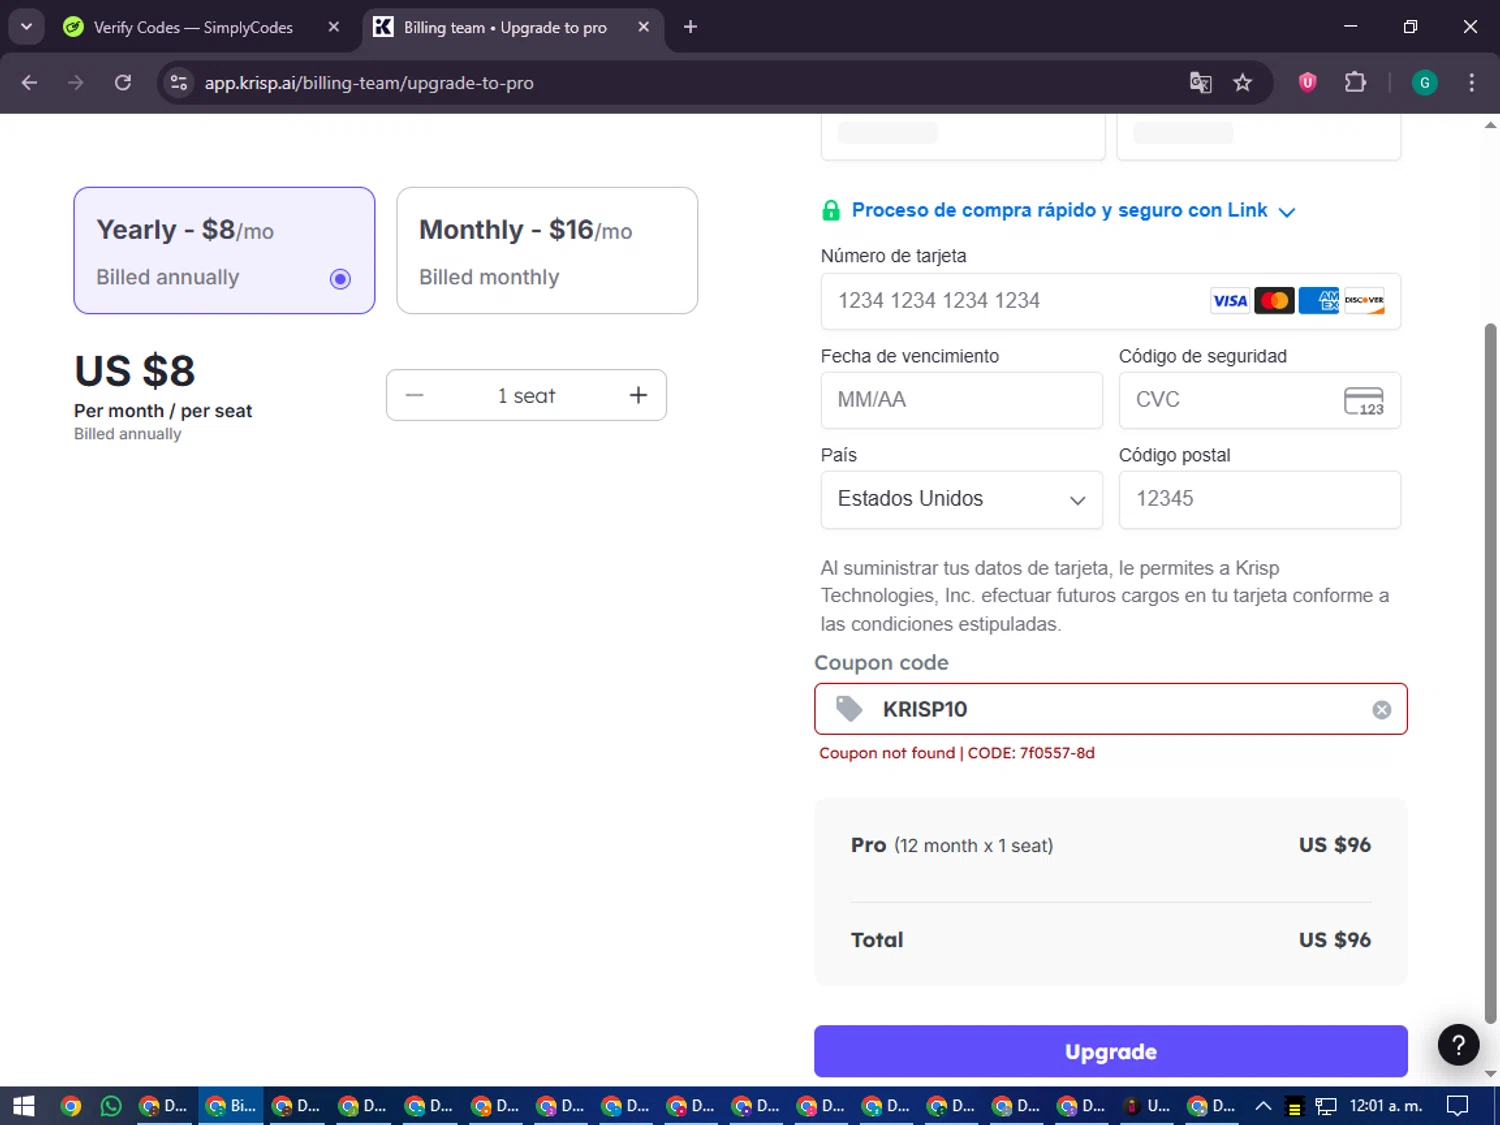Open the Windows Start menu
The height and width of the screenshot is (1125, 1500).
(x=24, y=1106)
